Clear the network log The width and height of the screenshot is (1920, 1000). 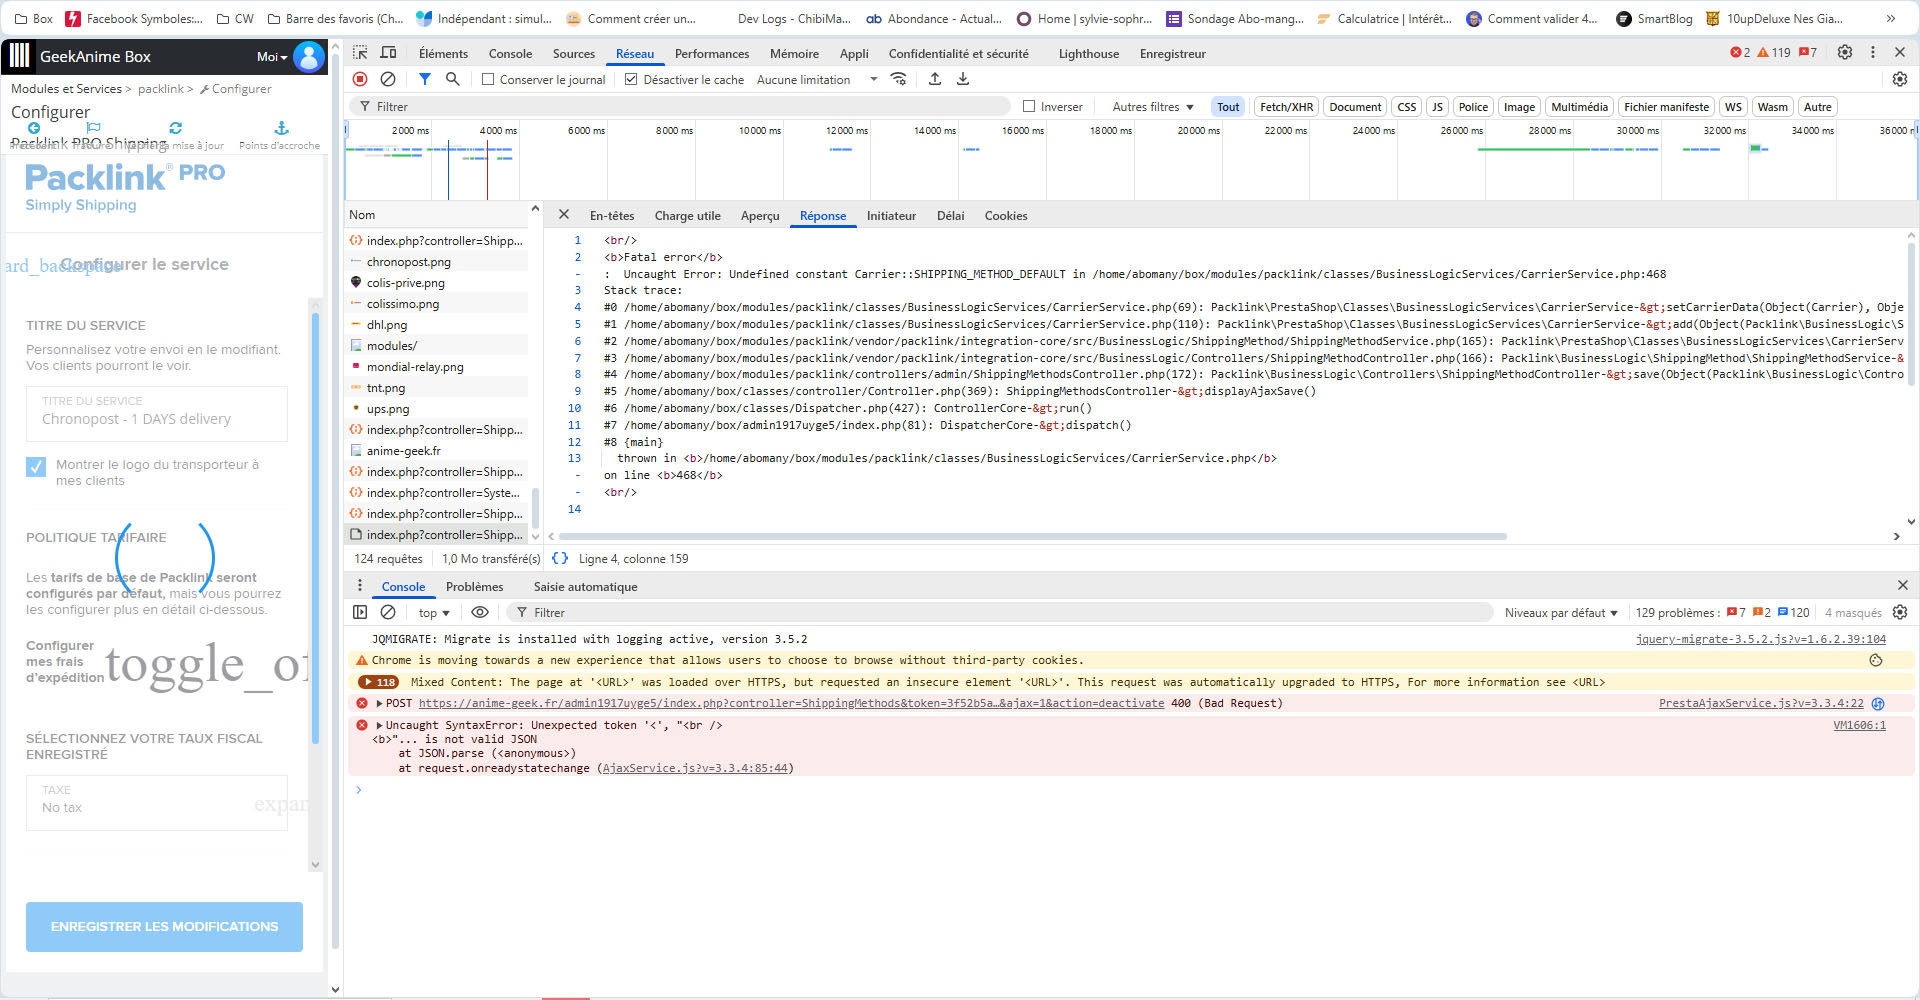tap(388, 79)
